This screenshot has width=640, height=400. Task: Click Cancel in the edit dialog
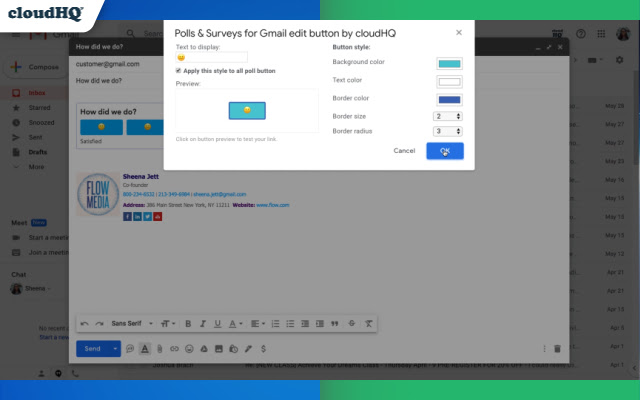404,151
